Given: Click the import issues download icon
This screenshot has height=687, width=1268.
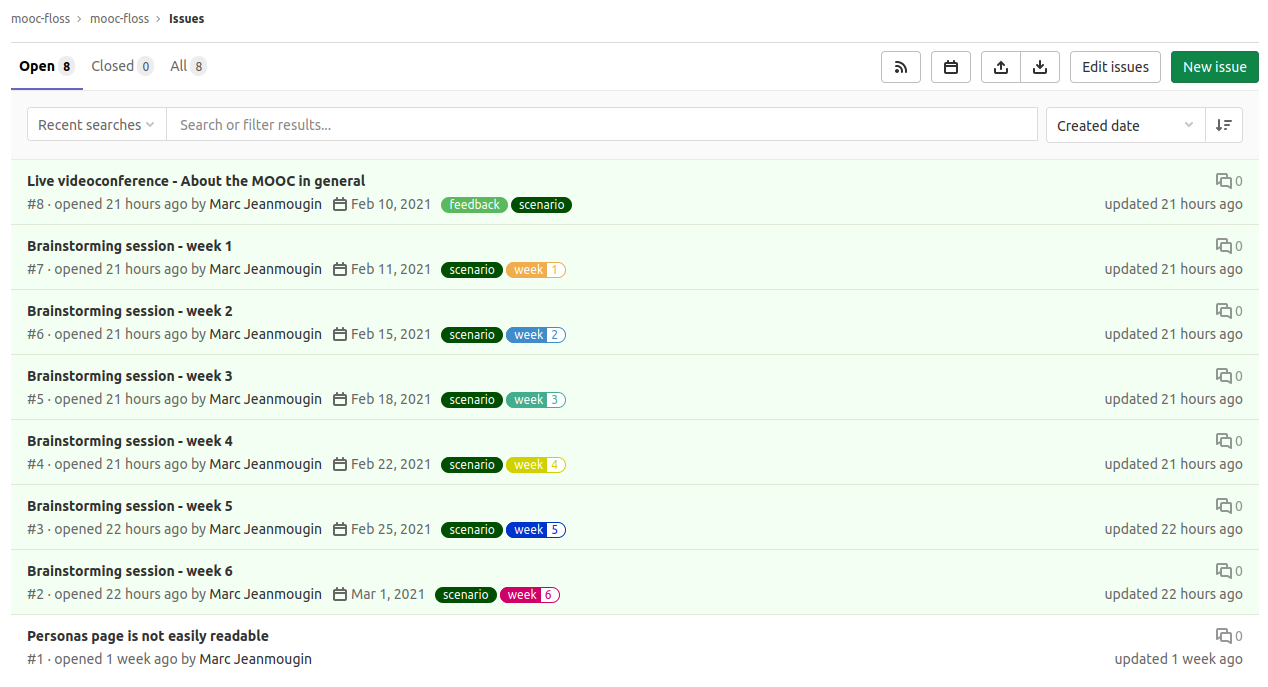Looking at the screenshot, I should click(x=1040, y=67).
